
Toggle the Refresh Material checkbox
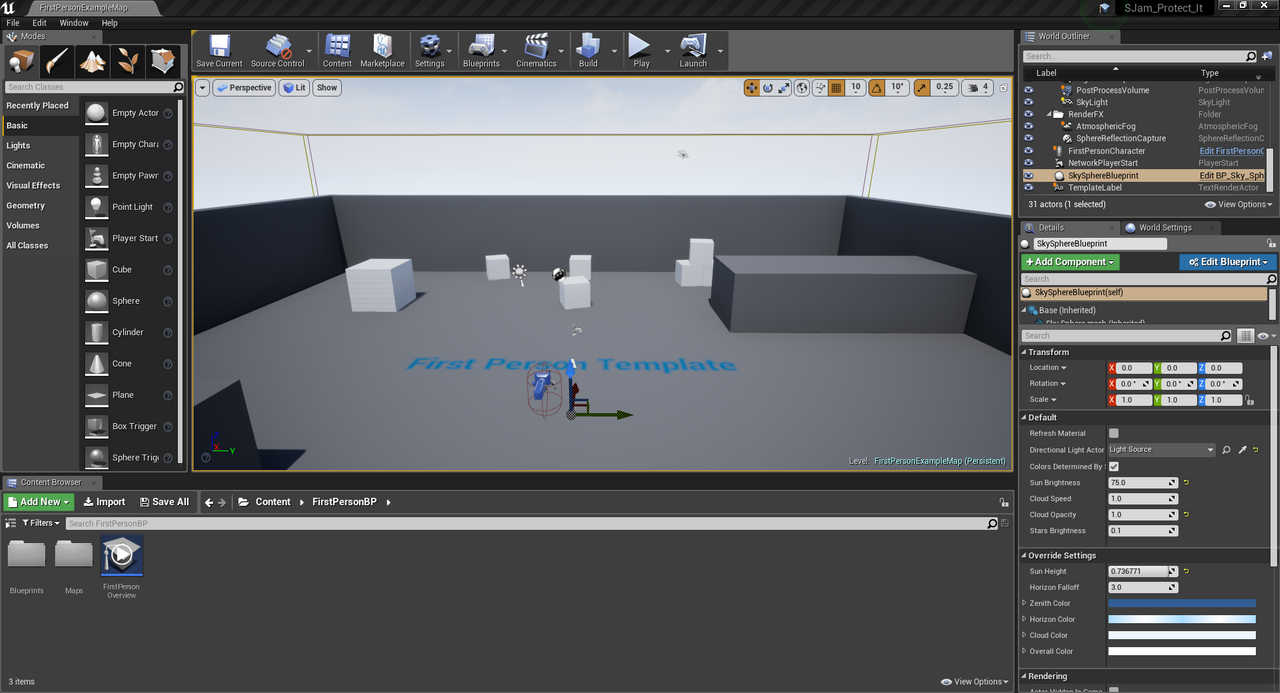point(1114,433)
